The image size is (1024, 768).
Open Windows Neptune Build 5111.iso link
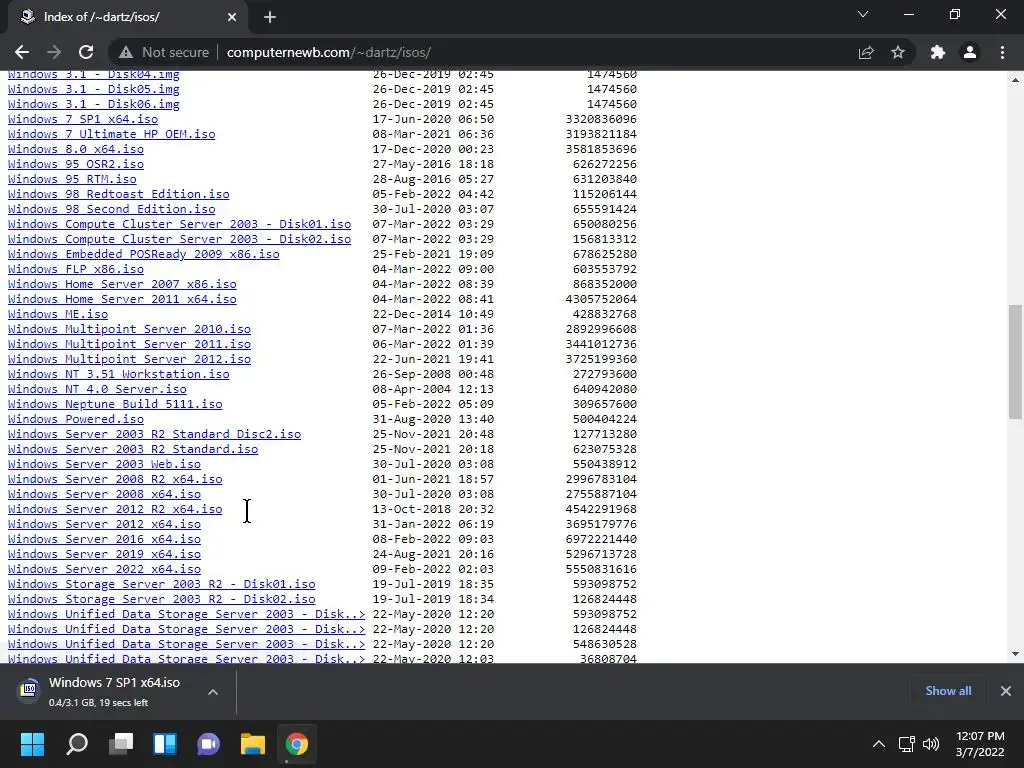[x=115, y=404]
